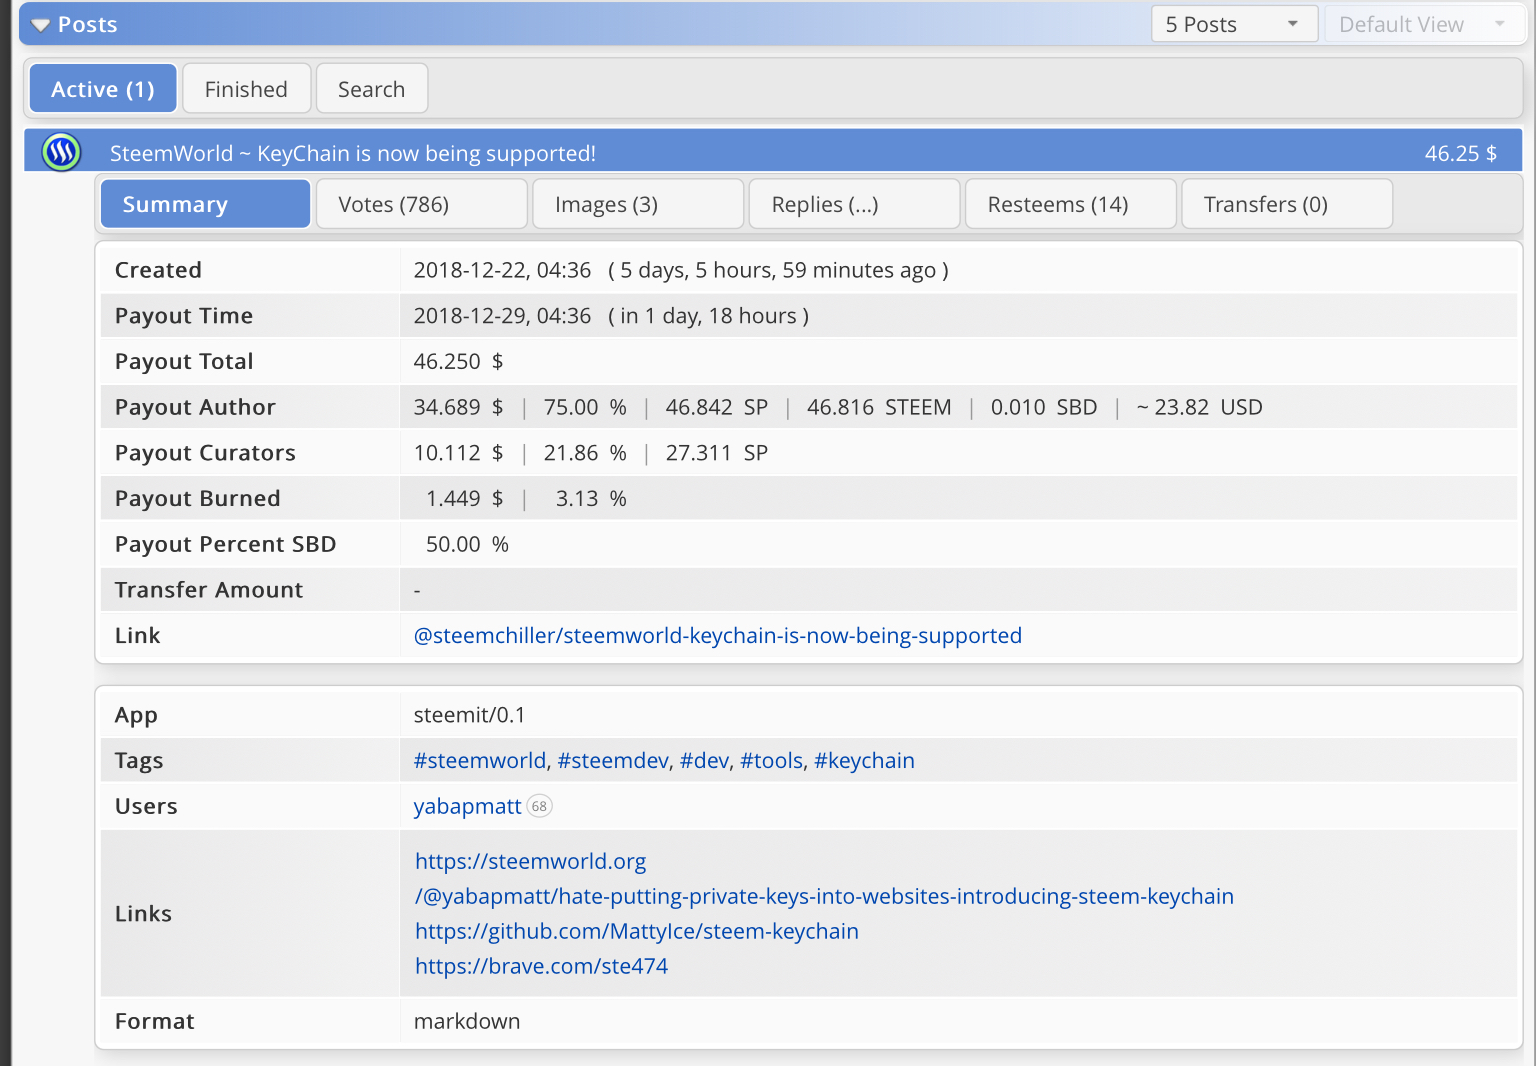
Task: Open the Transfers (0) tab
Action: (x=1287, y=204)
